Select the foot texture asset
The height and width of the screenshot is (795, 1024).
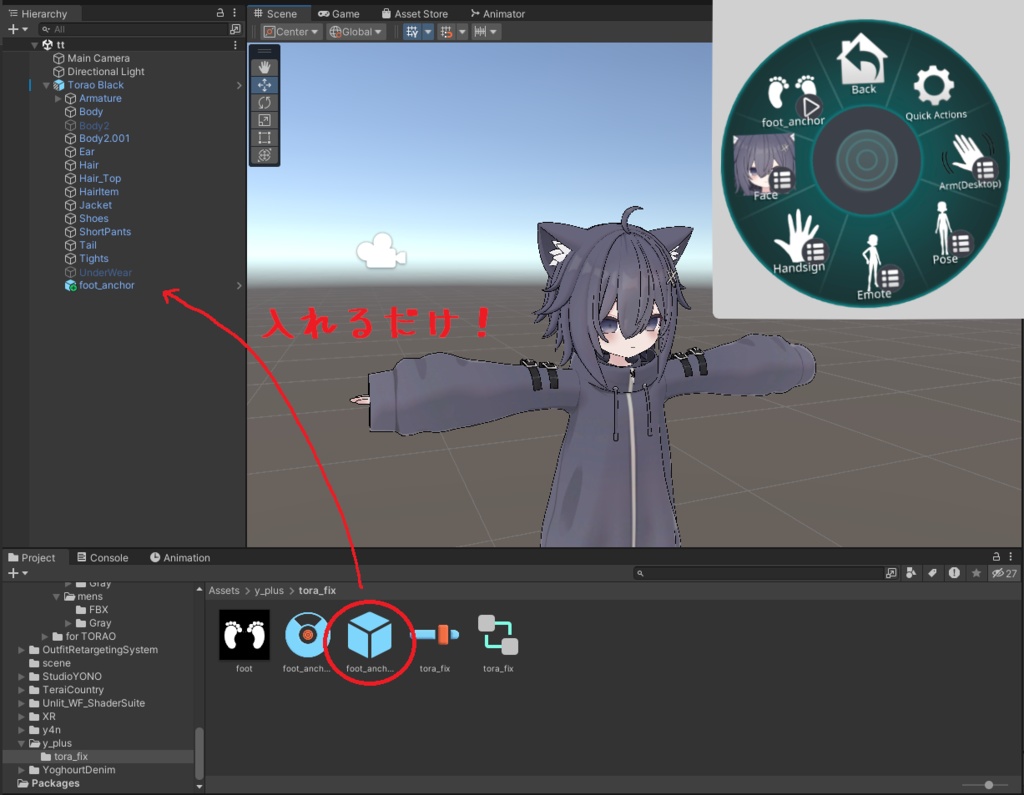coord(244,641)
